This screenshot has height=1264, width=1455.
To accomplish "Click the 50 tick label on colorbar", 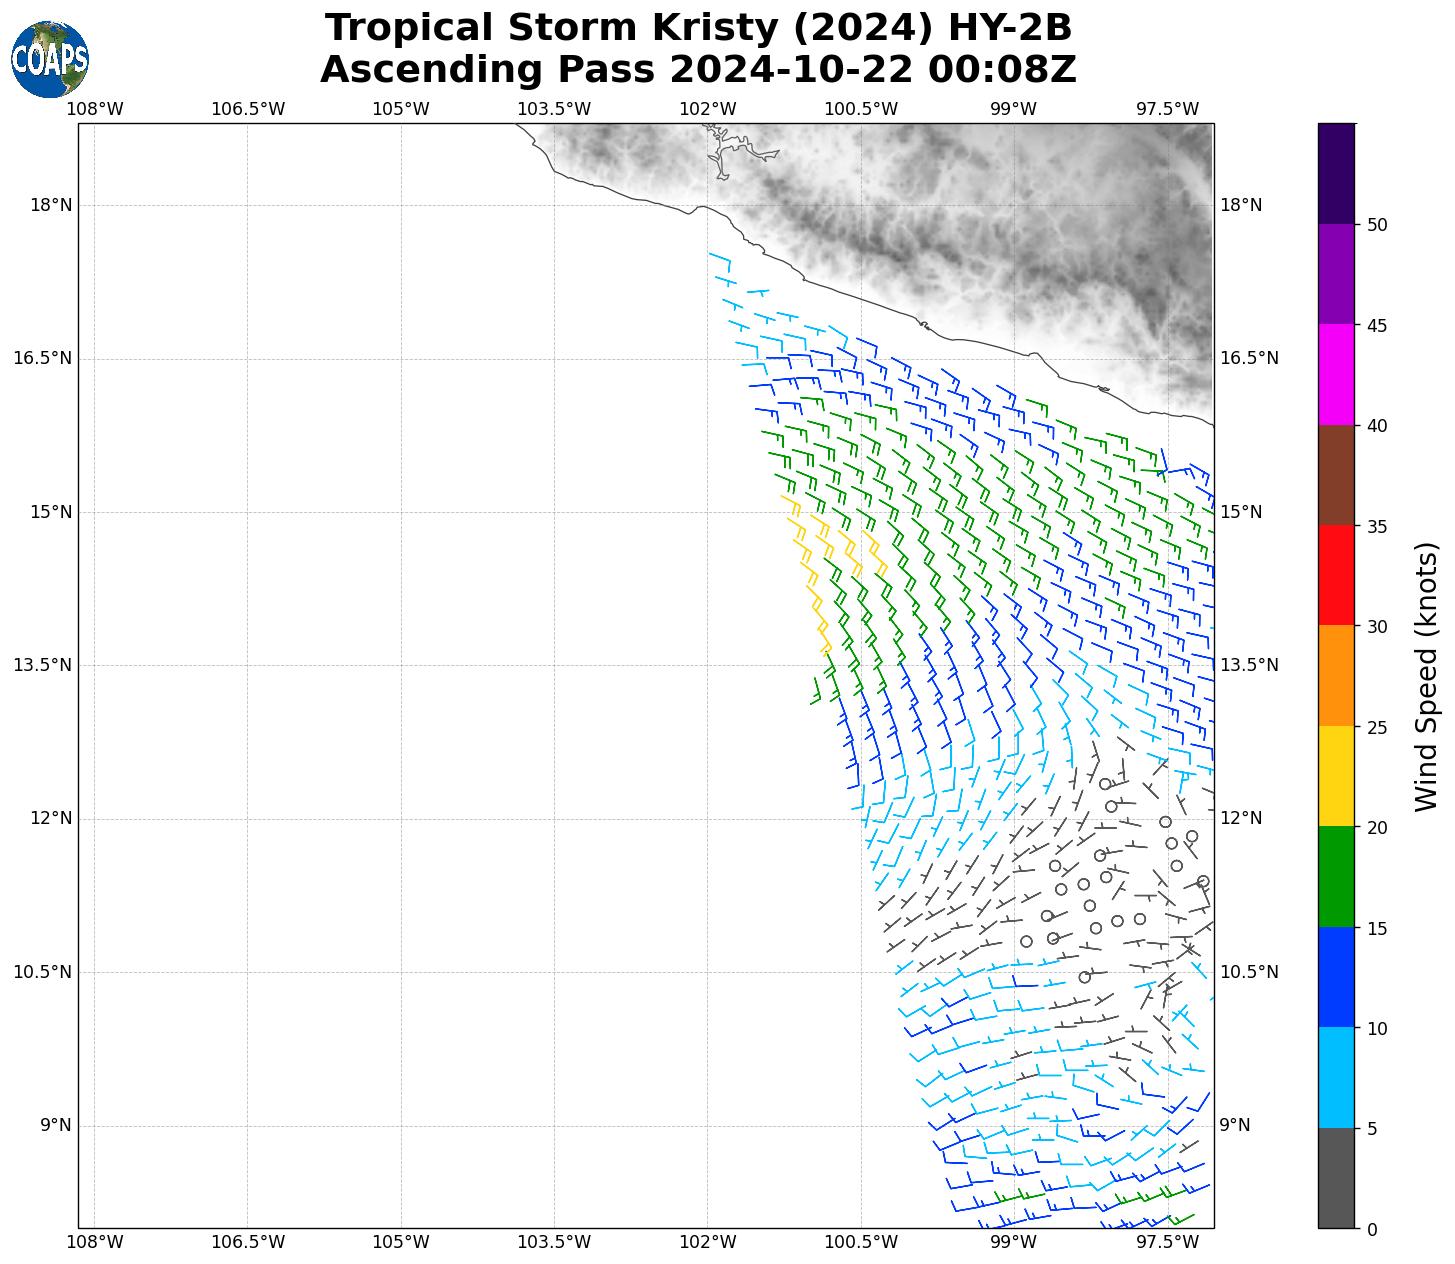I will [1377, 225].
